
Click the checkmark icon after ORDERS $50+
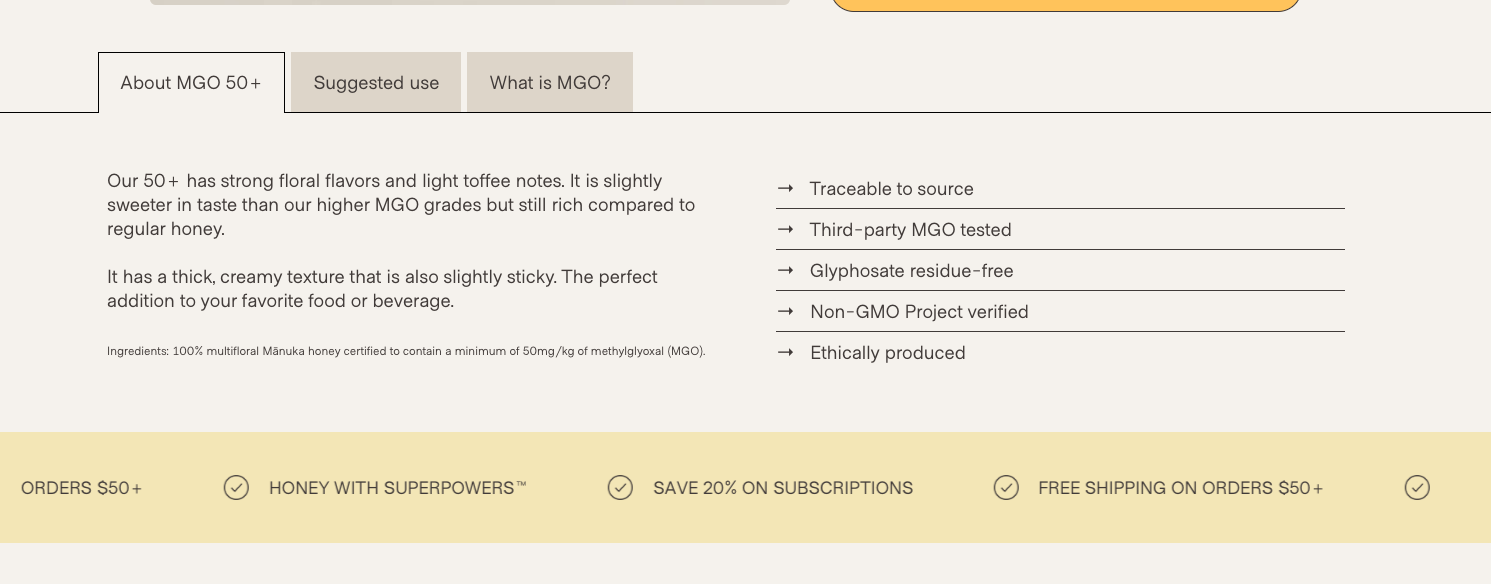click(236, 488)
